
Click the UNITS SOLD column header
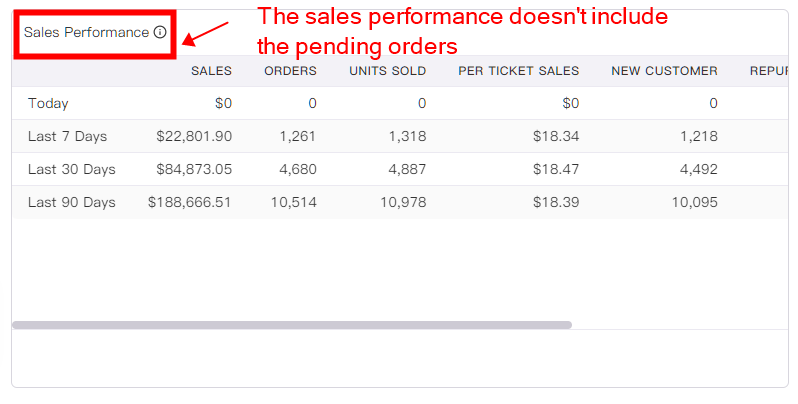[387, 71]
